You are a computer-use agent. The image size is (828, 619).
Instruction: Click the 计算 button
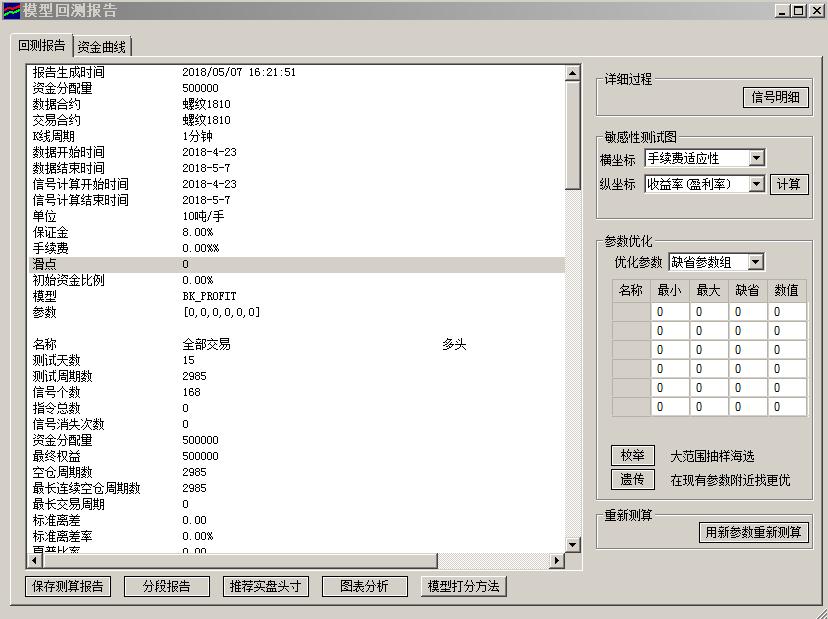pos(788,185)
